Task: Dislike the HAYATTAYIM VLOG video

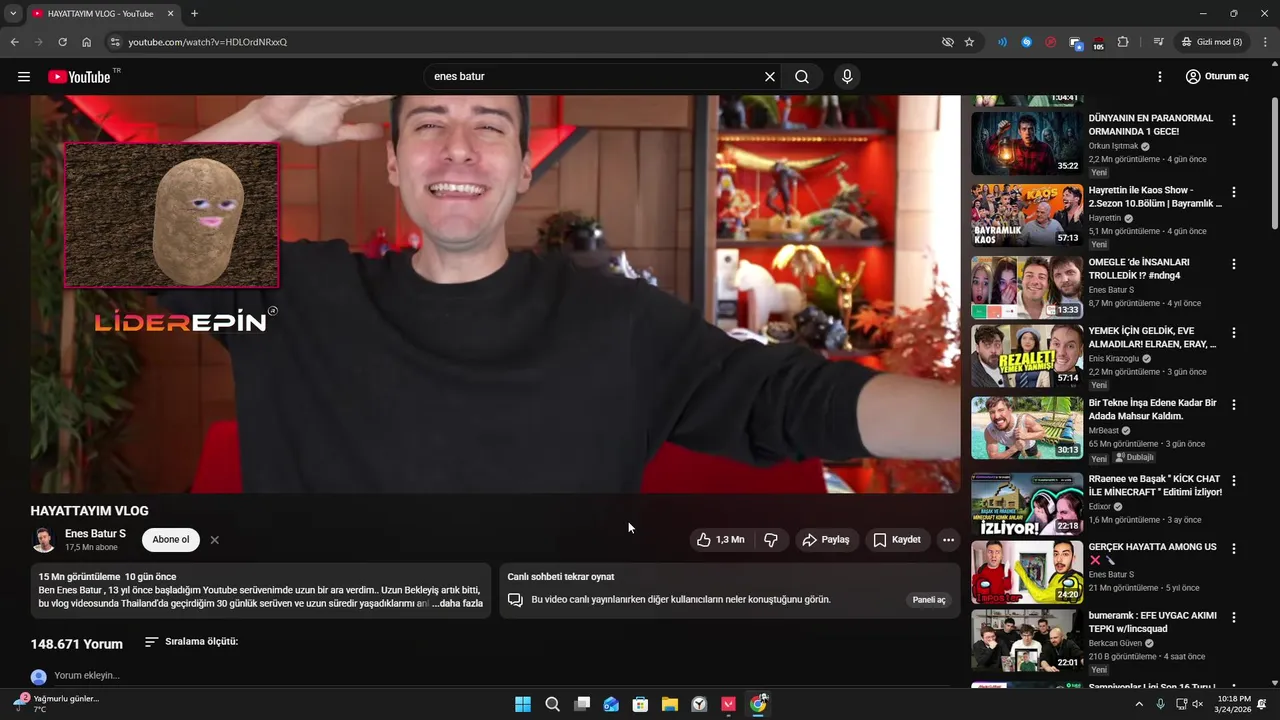Action: pyautogui.click(x=771, y=540)
